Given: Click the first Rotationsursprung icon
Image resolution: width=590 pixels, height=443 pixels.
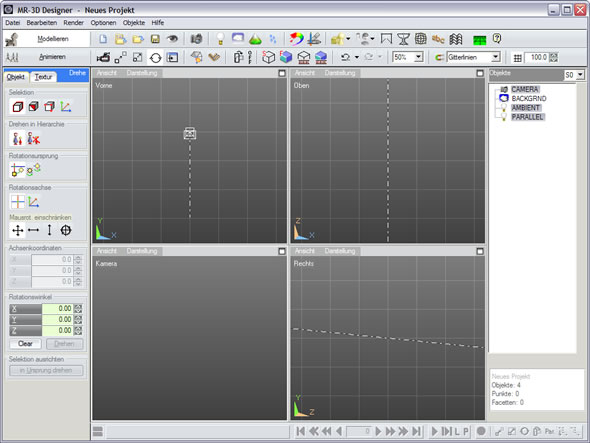Looking at the screenshot, I should (x=17, y=170).
